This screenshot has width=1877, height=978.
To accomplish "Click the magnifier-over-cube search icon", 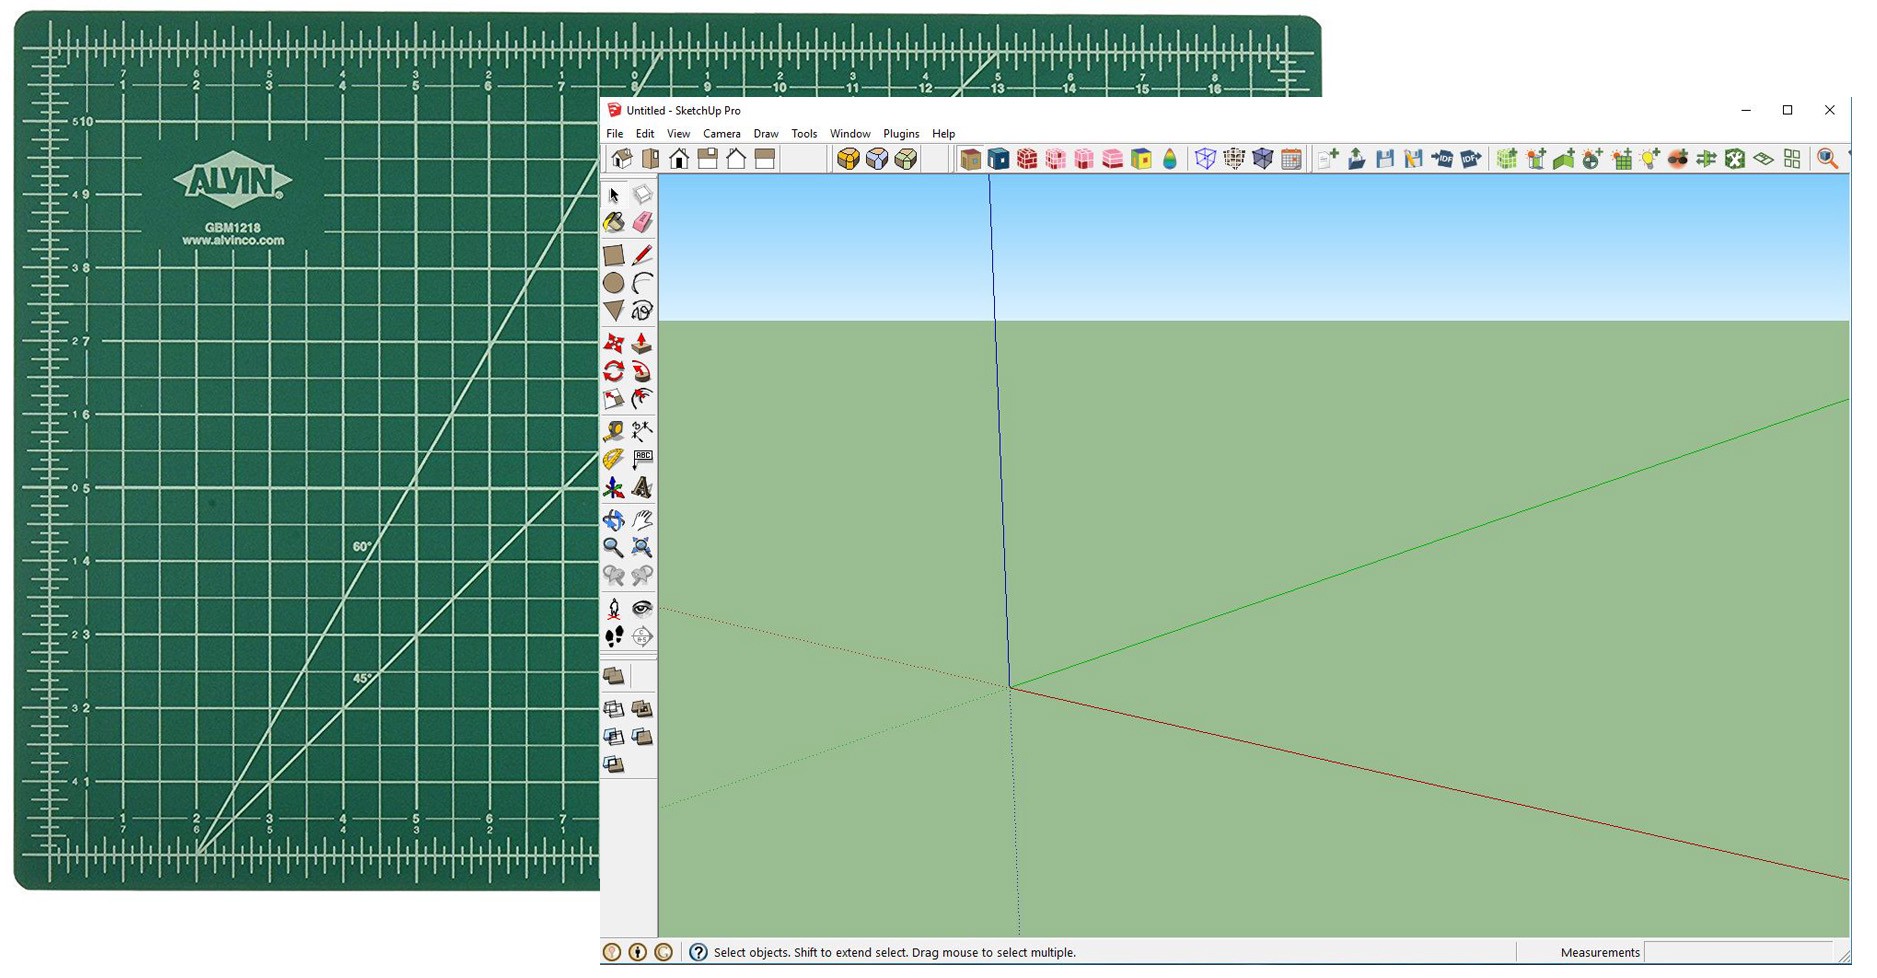I will click(x=1827, y=159).
